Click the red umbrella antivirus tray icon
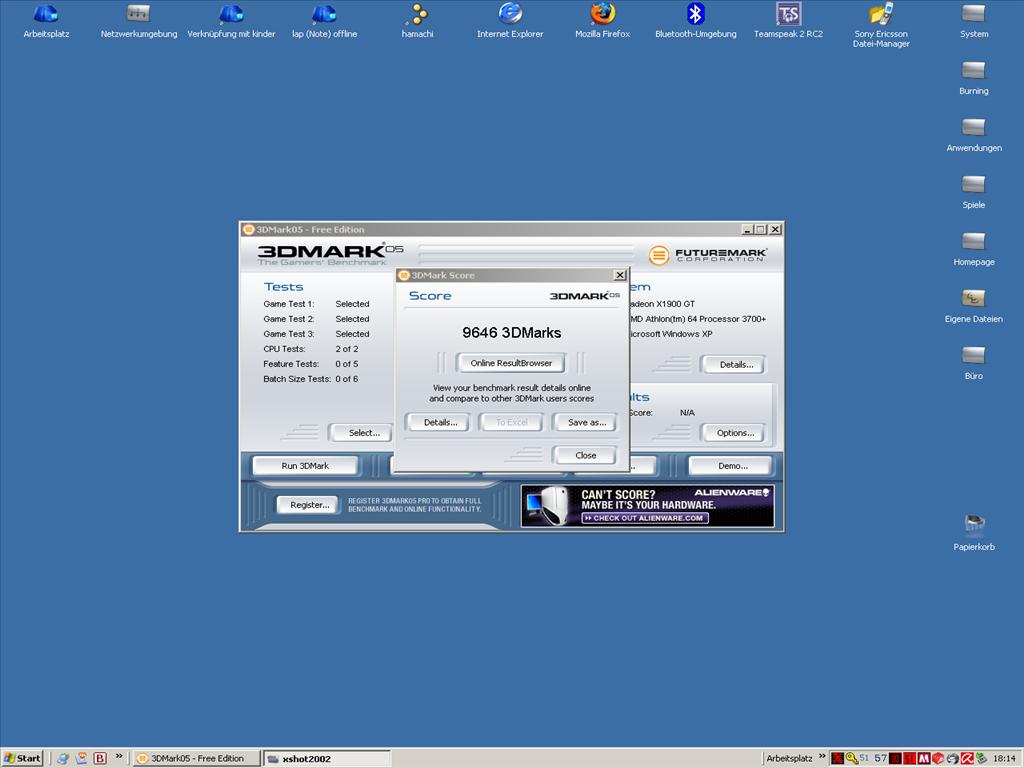Screen dimensions: 1024x768 click(967, 758)
